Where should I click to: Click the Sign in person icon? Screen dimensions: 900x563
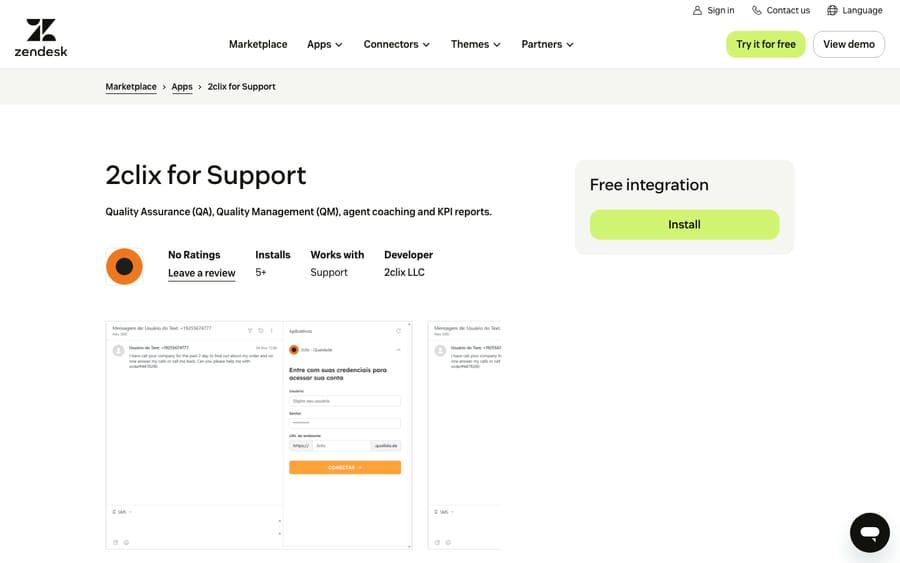(697, 10)
